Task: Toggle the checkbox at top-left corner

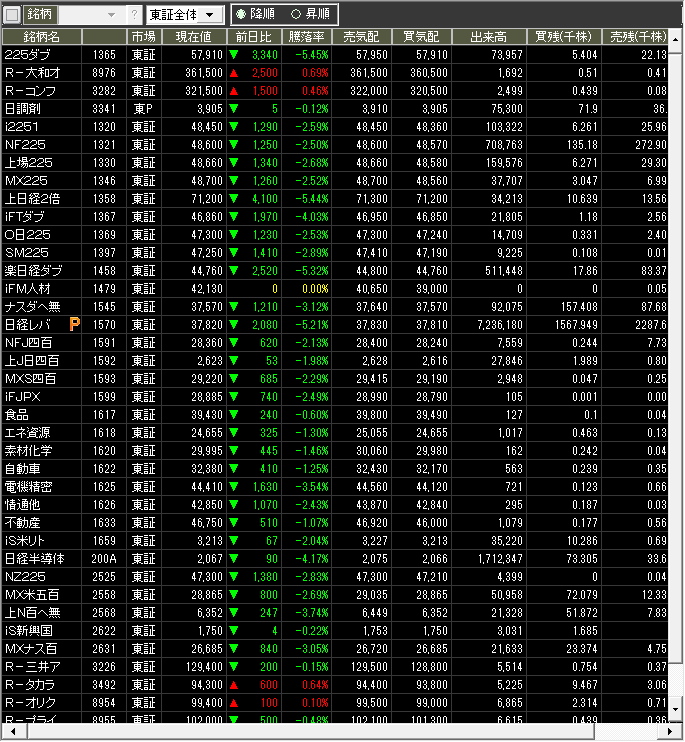Action: coord(13,15)
